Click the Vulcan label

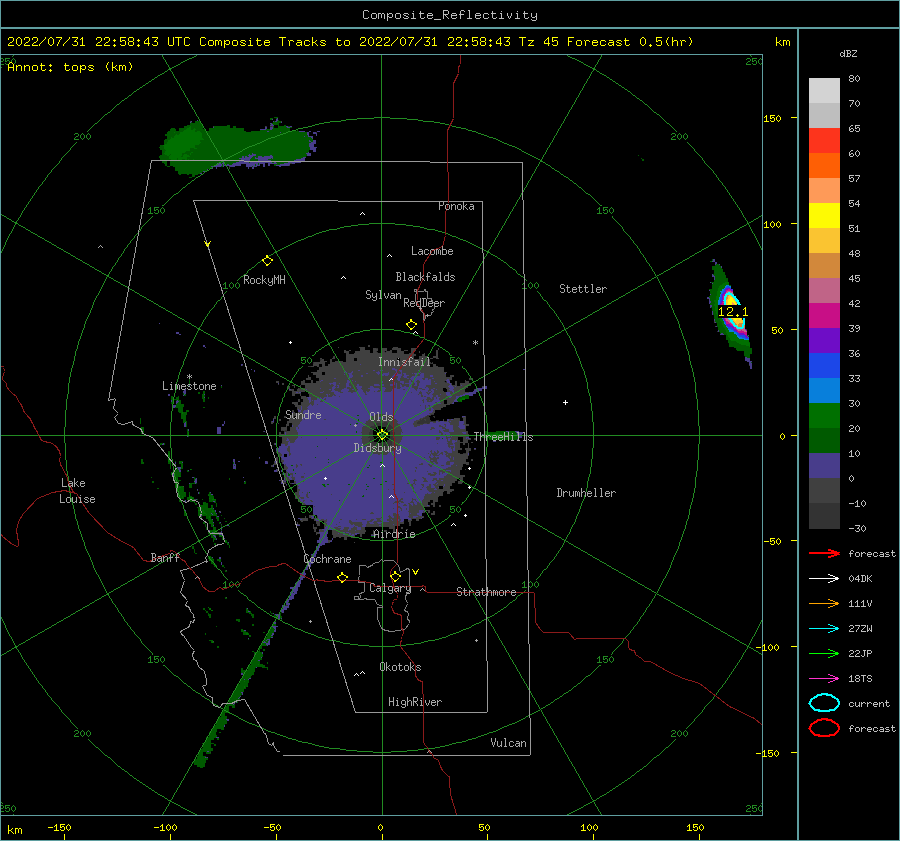[x=508, y=743]
